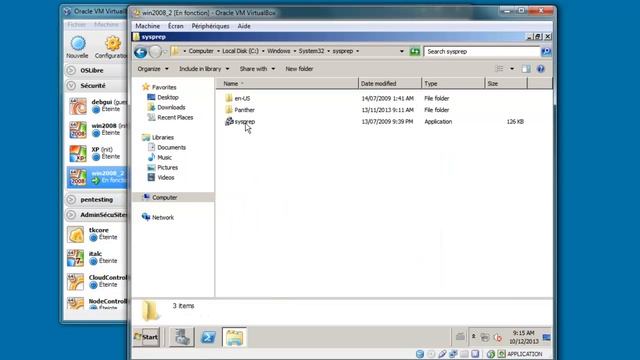The width and height of the screenshot is (640, 360).
Task: Click the green refresh button beside address bar
Action: [x=415, y=51]
